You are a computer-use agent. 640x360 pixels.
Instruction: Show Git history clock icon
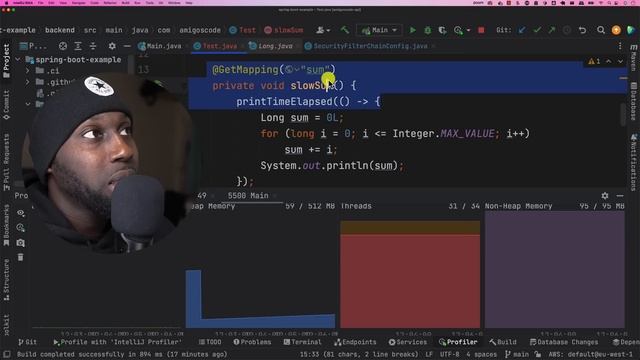567,30
